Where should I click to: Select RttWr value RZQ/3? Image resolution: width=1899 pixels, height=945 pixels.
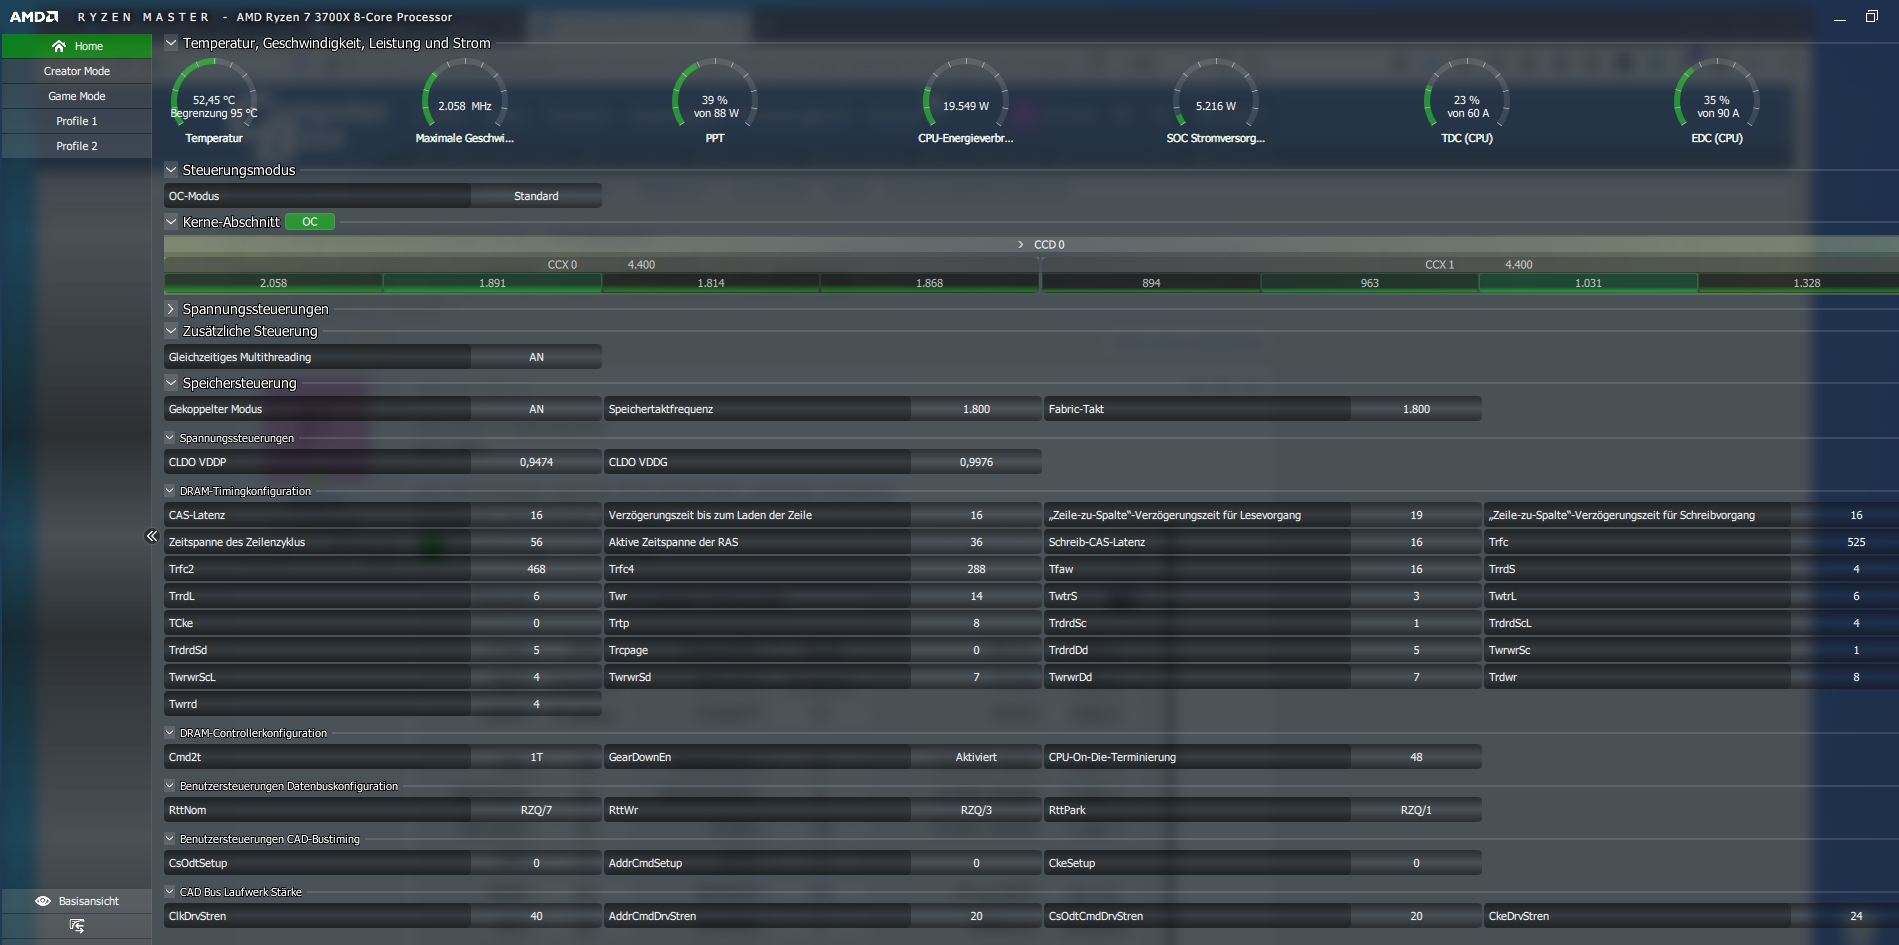(976, 810)
